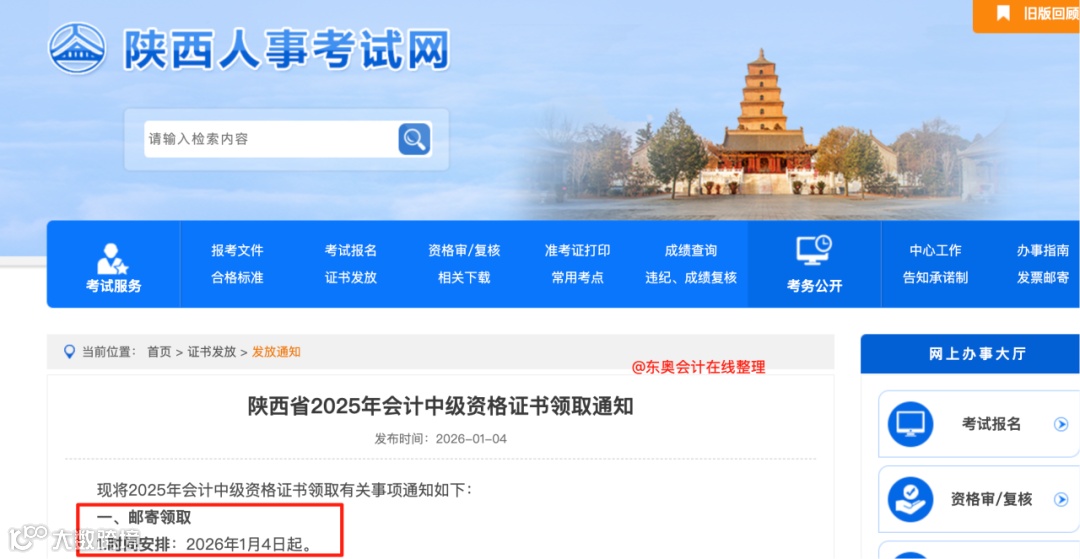Open 发票邮寄 in the navigation bar
This screenshot has height=559, width=1080.
pos(1043,277)
